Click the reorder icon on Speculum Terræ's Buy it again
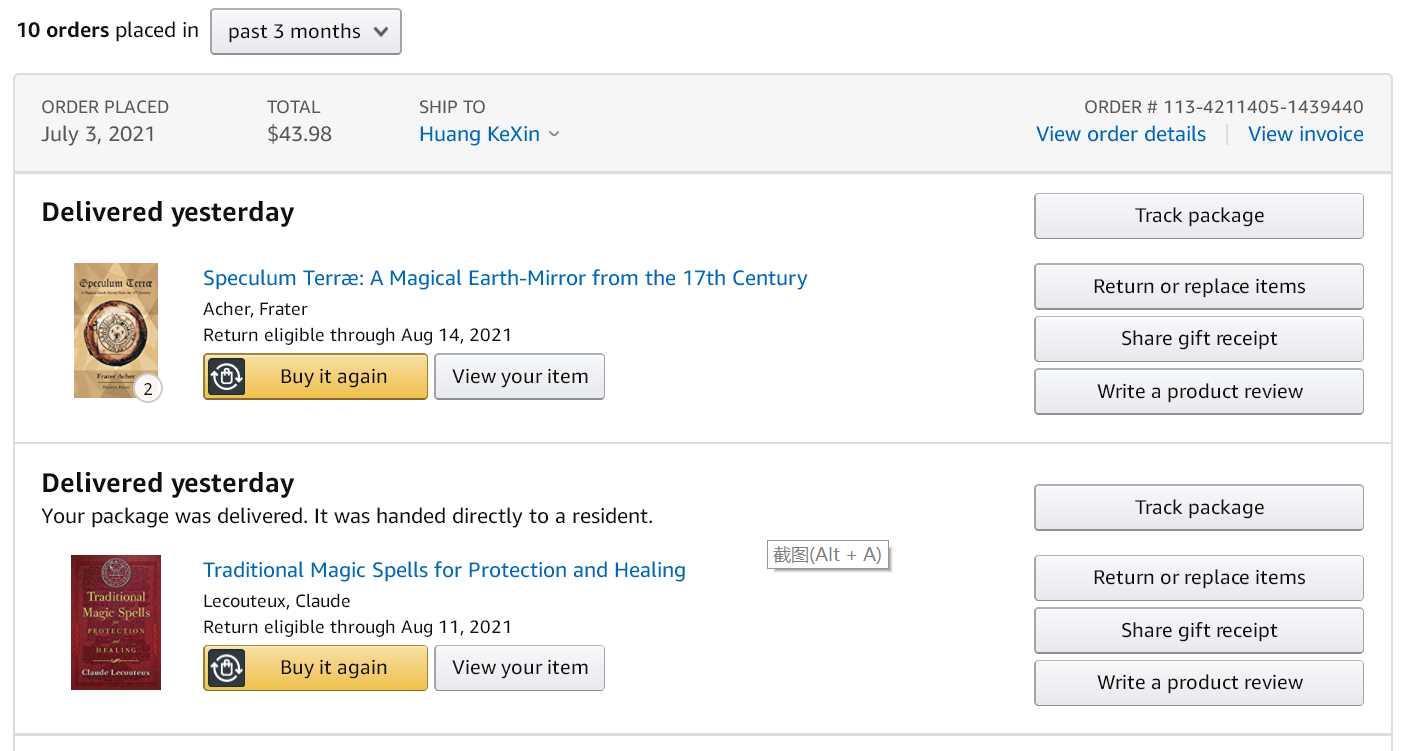 coord(227,377)
